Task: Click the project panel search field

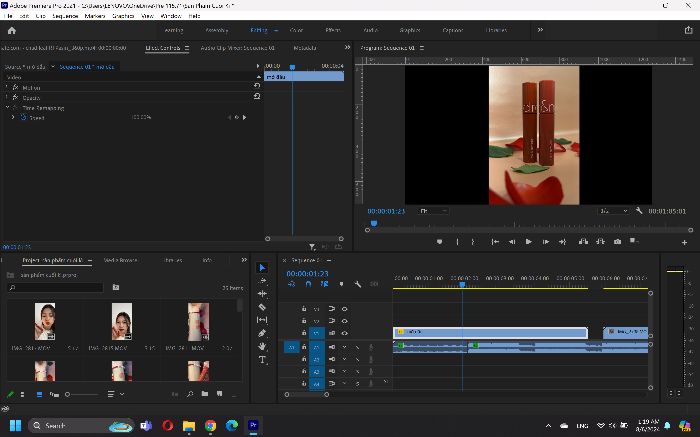Action: pos(56,287)
